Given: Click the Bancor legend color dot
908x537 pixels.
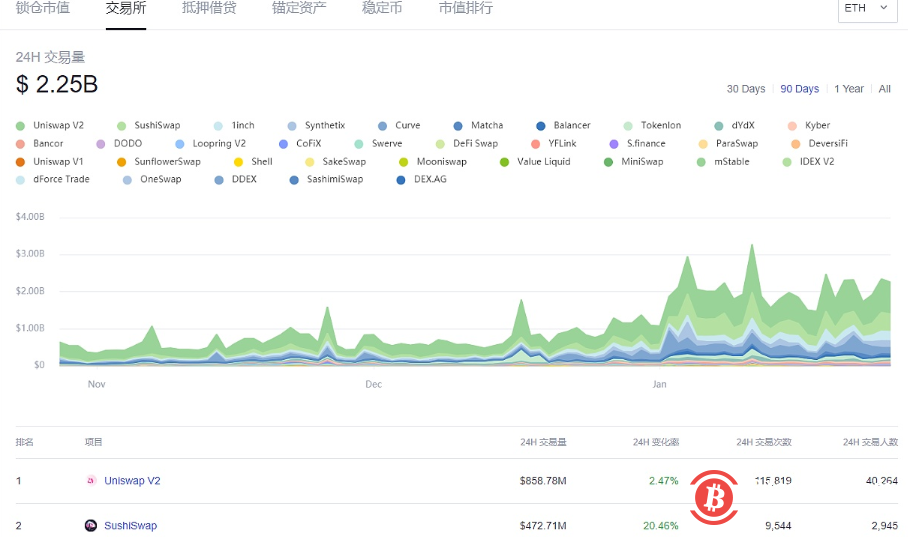Looking at the screenshot, I should click(20, 144).
